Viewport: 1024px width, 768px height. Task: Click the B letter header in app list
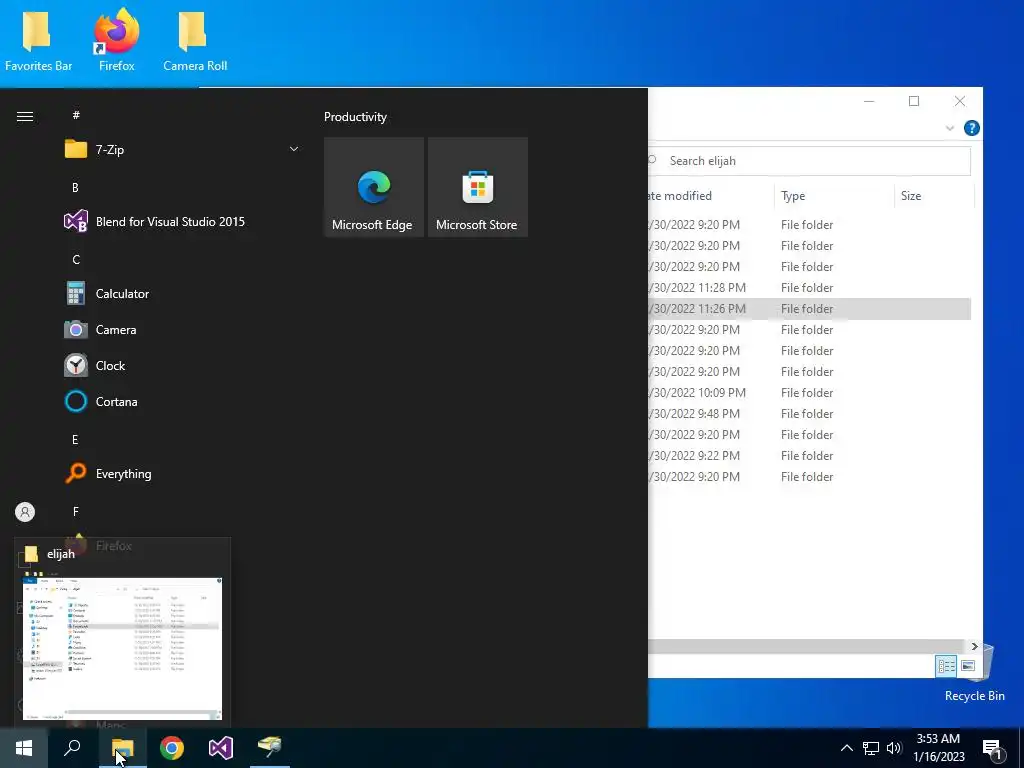click(x=75, y=187)
